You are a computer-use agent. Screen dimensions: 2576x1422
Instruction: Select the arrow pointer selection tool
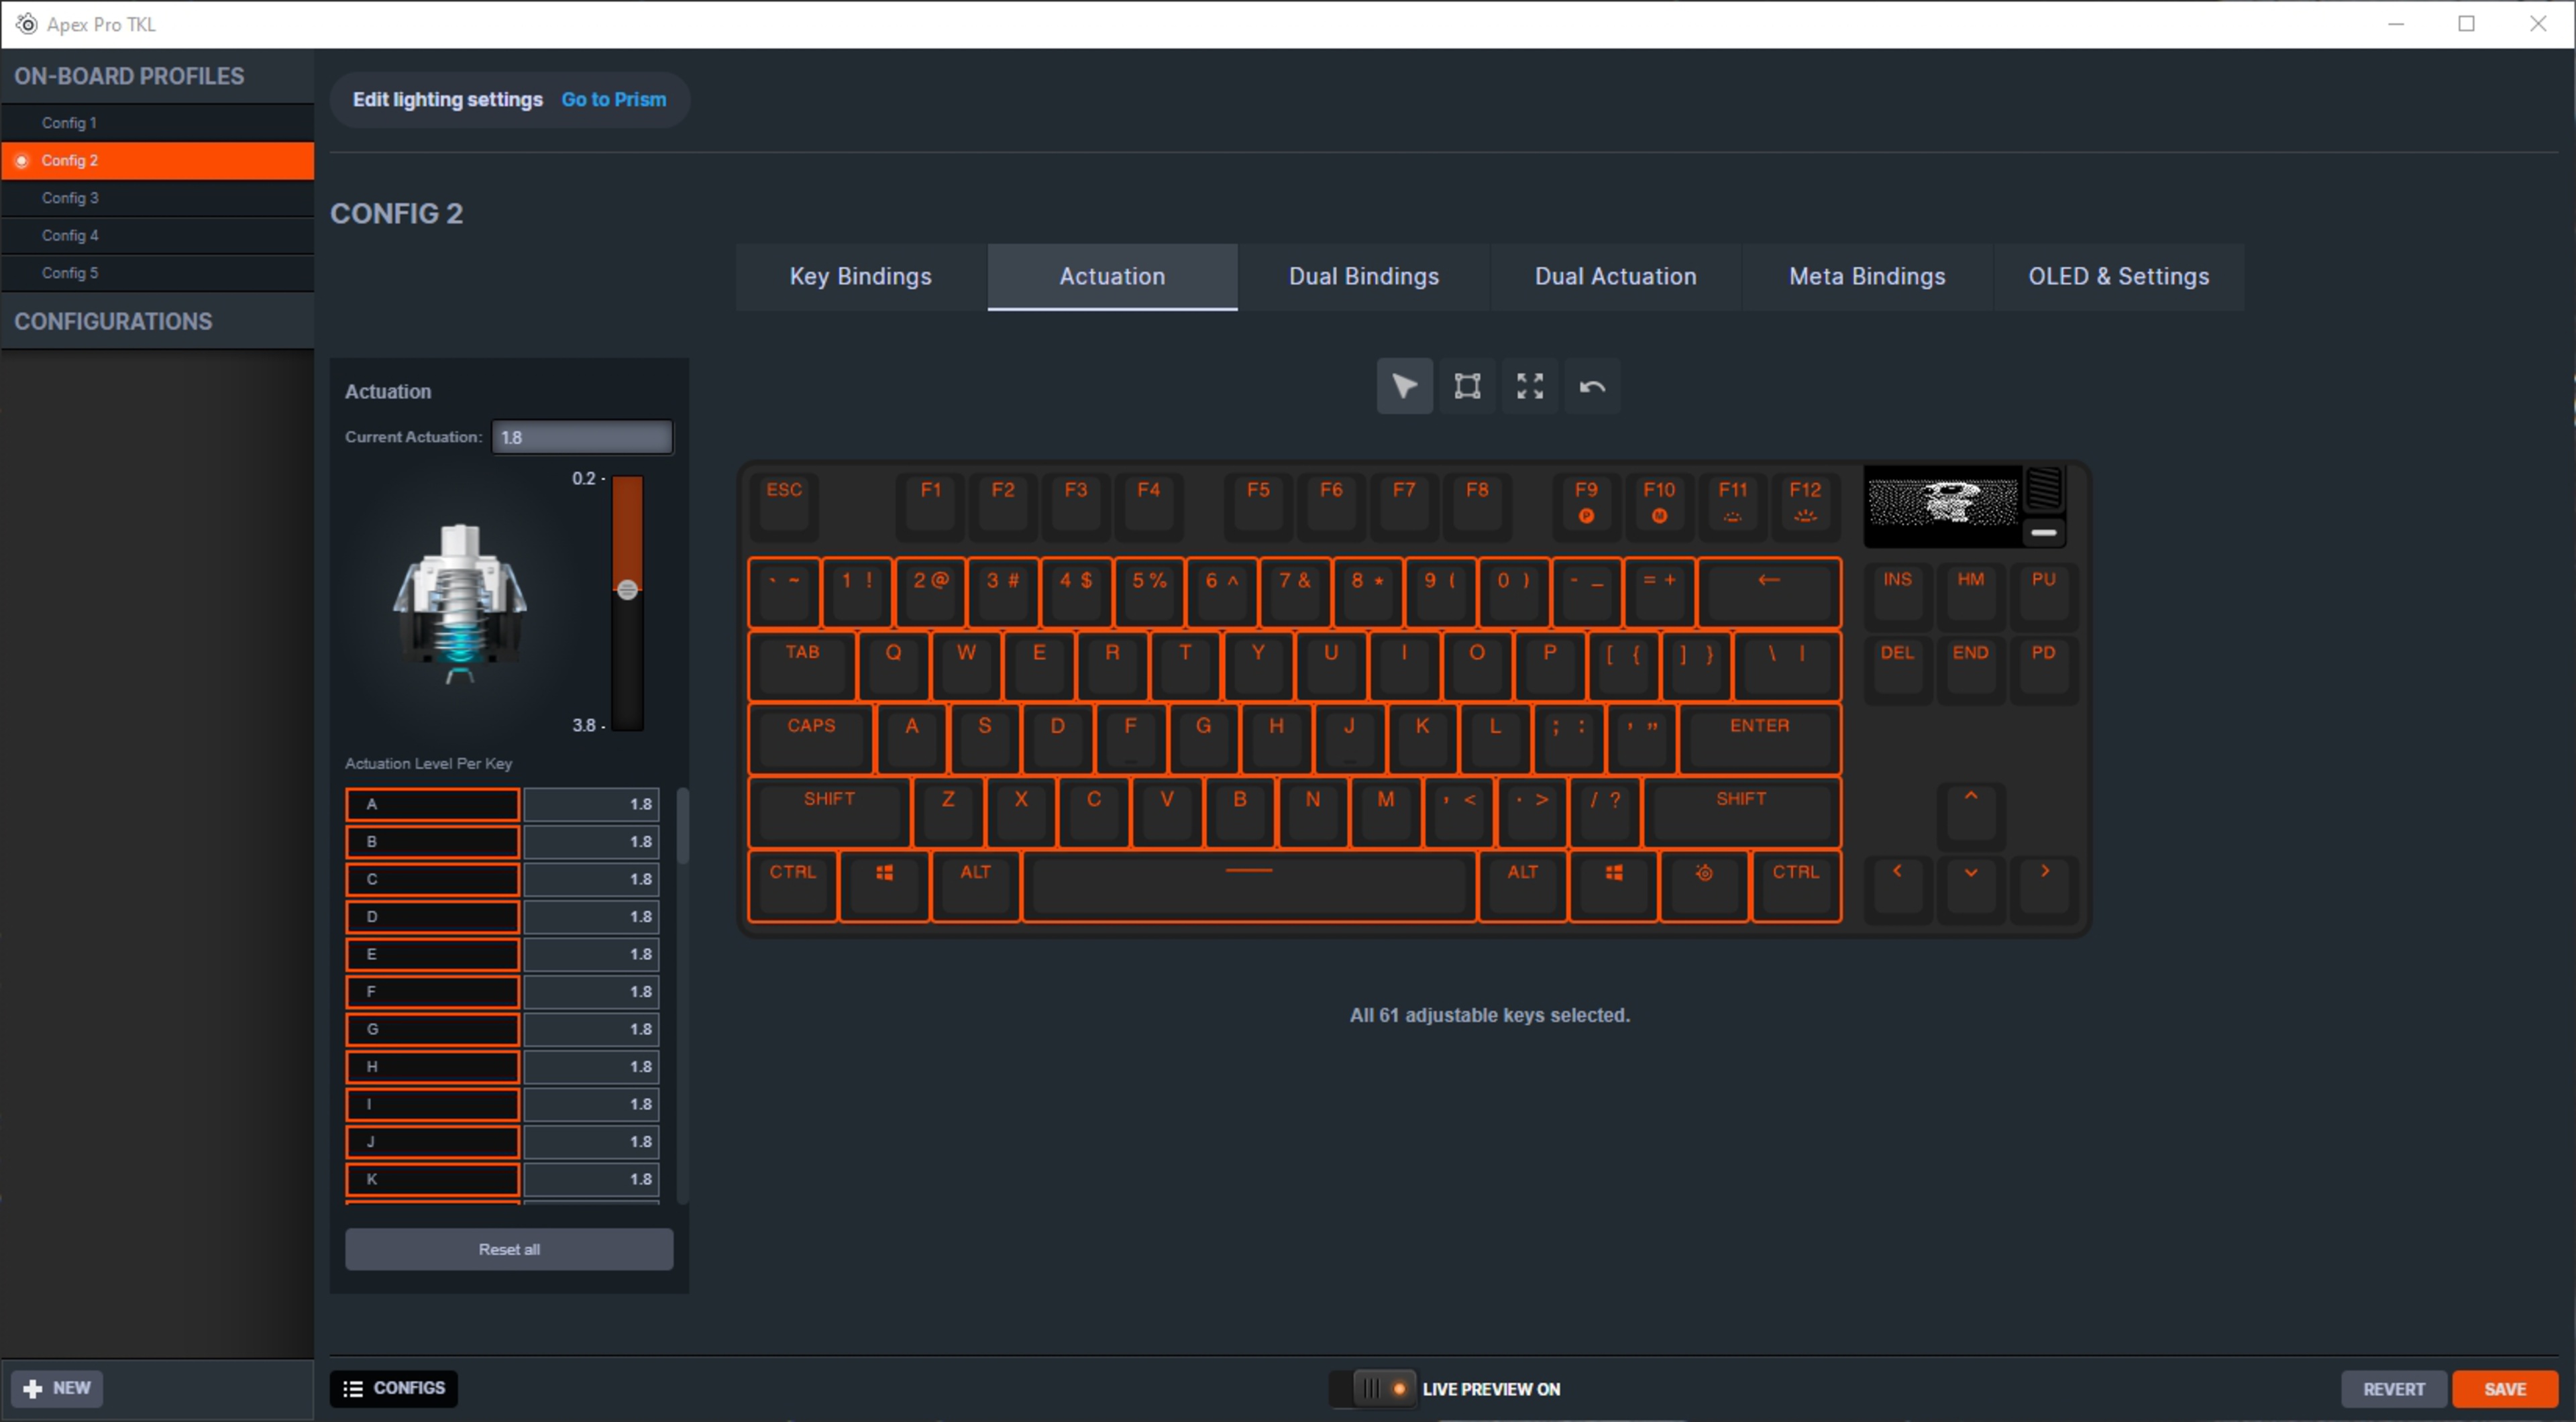click(x=1404, y=386)
